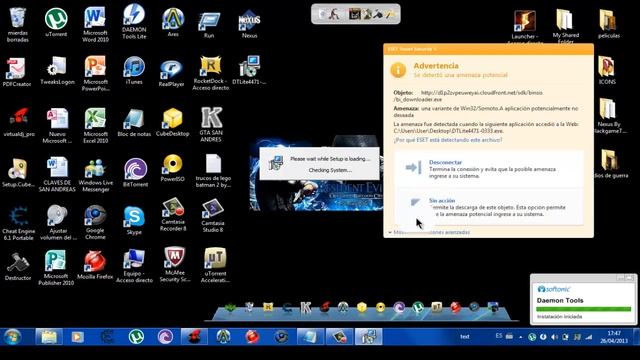Launch Skype from the desktop
Image resolution: width=640 pixels, height=360 pixels.
coord(134,216)
